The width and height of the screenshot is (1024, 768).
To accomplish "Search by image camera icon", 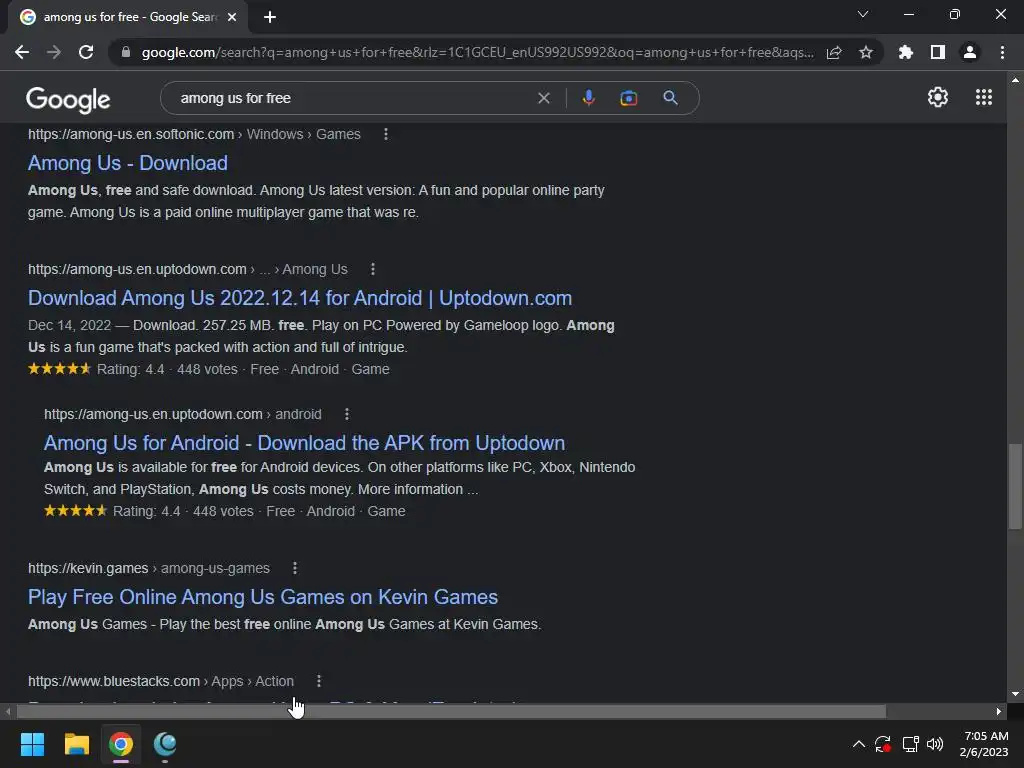I will pos(628,98).
